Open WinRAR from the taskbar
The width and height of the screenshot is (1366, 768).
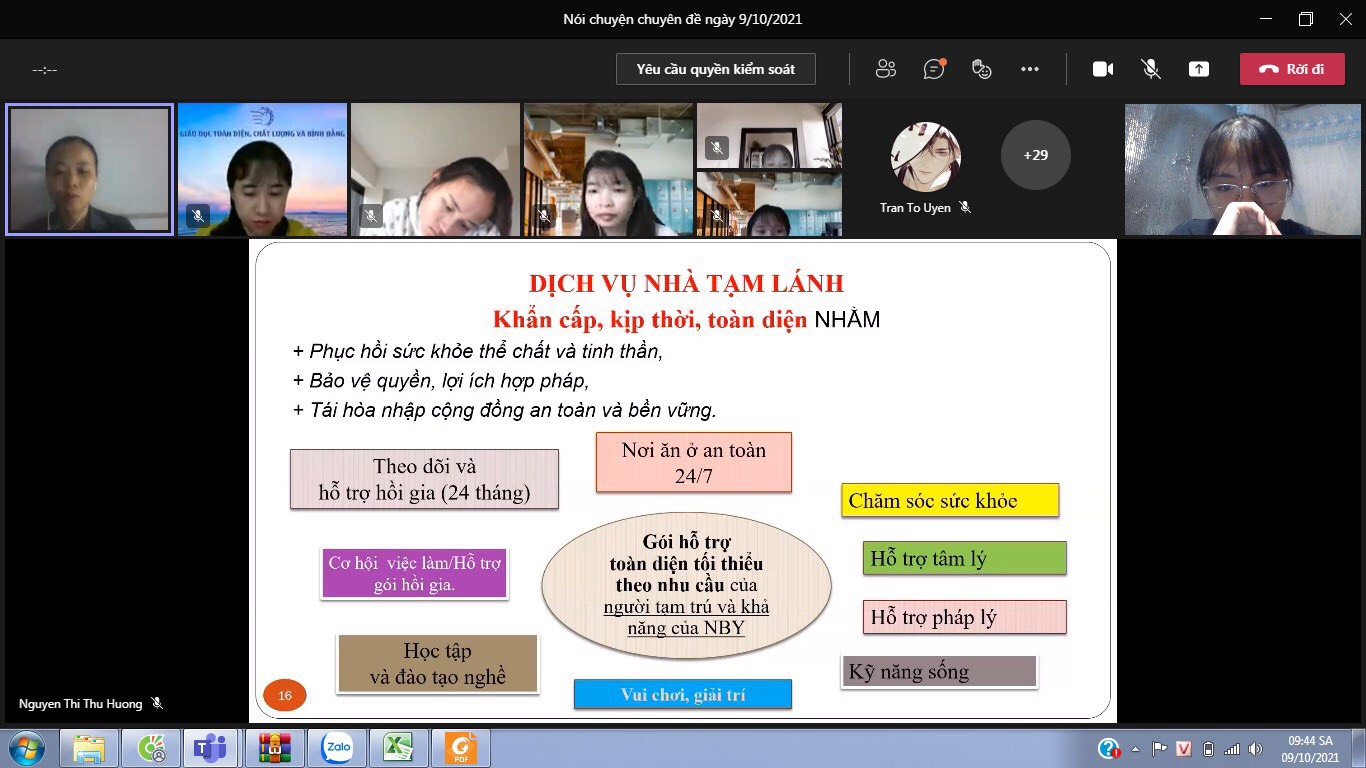pos(275,747)
